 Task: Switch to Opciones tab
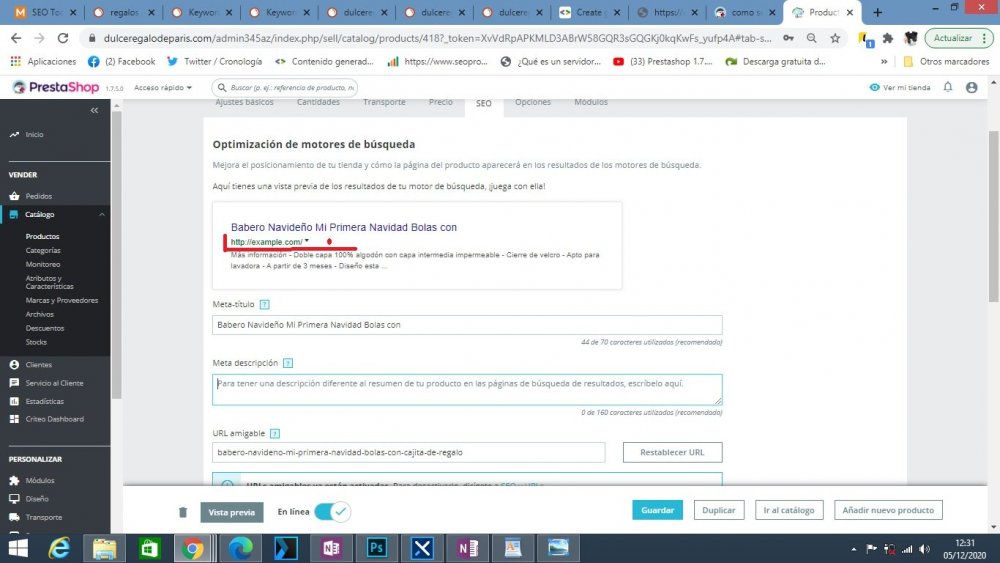pos(533,102)
